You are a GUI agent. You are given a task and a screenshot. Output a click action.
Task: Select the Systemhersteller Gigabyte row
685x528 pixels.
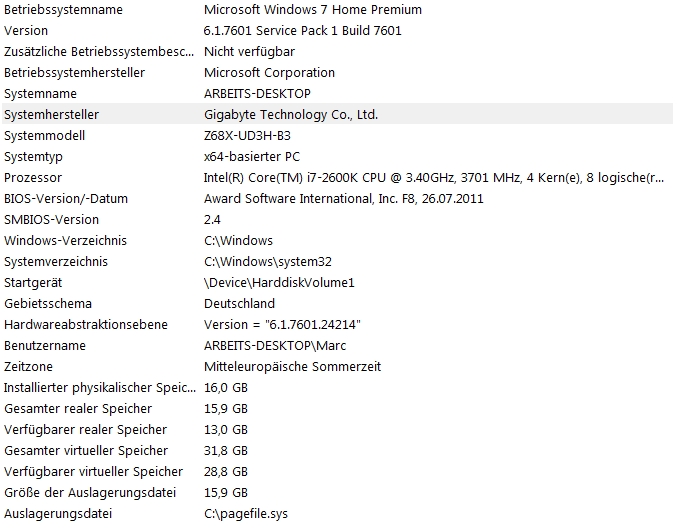pyautogui.click(x=337, y=114)
